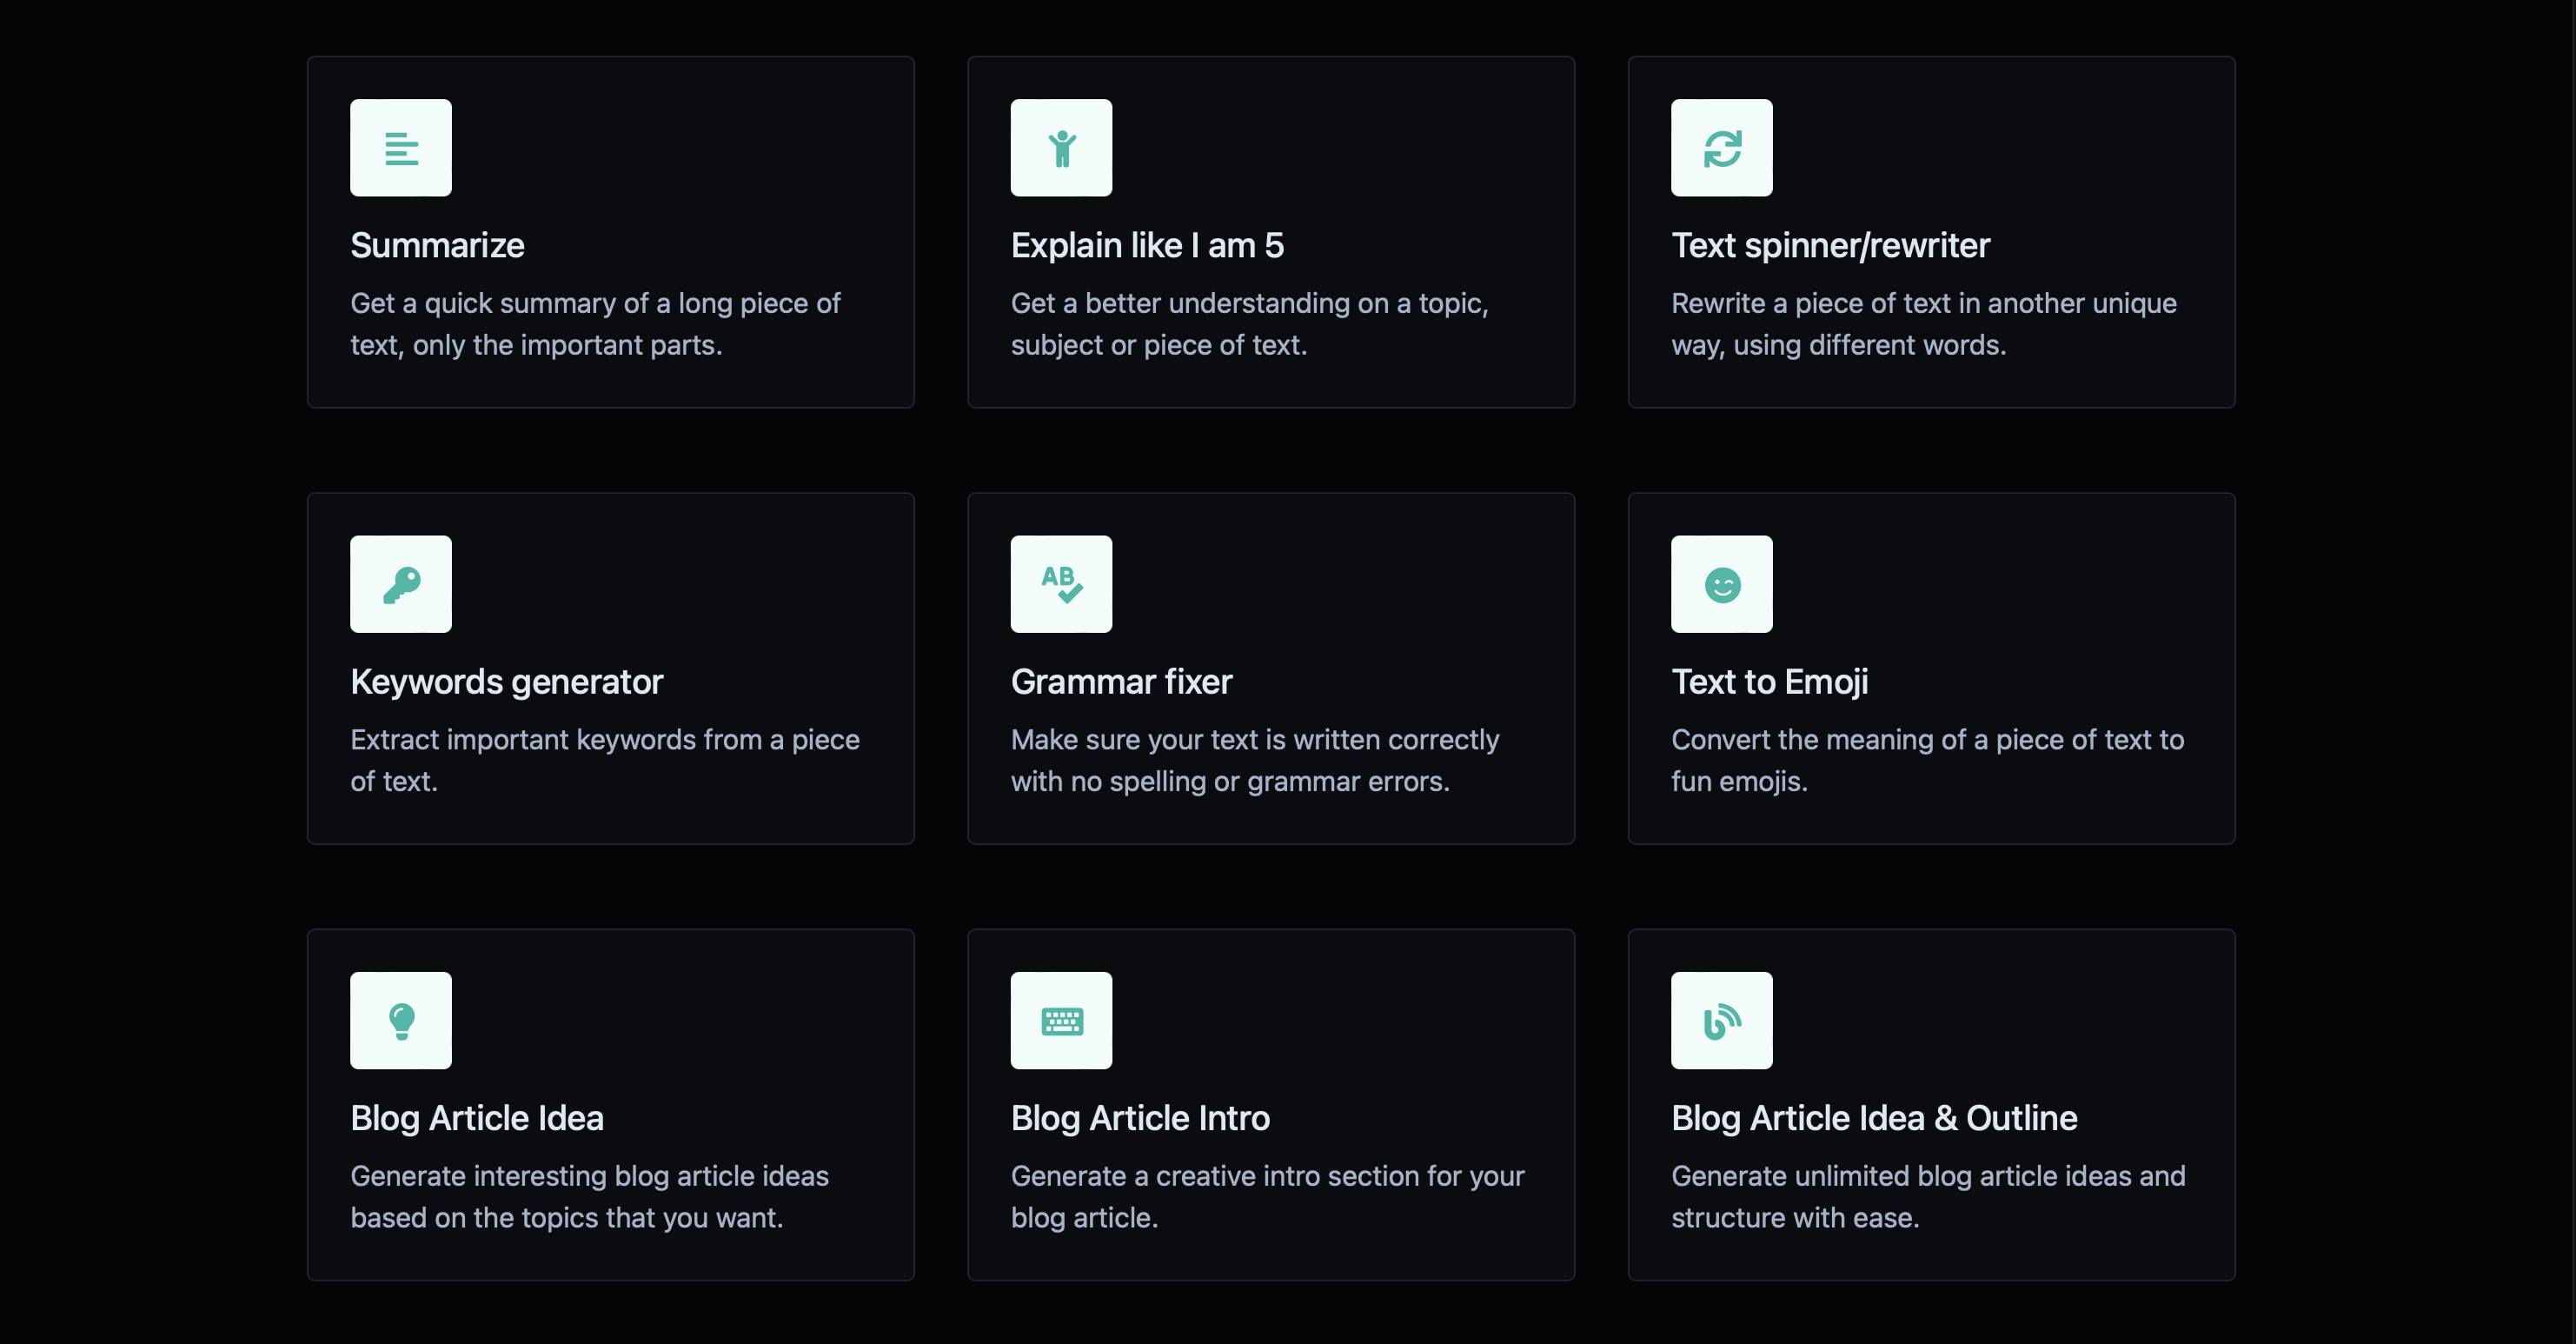Image resolution: width=2576 pixels, height=1344 pixels.
Task: Open Blog Article Idea & Outline title
Action: (x=1873, y=1117)
